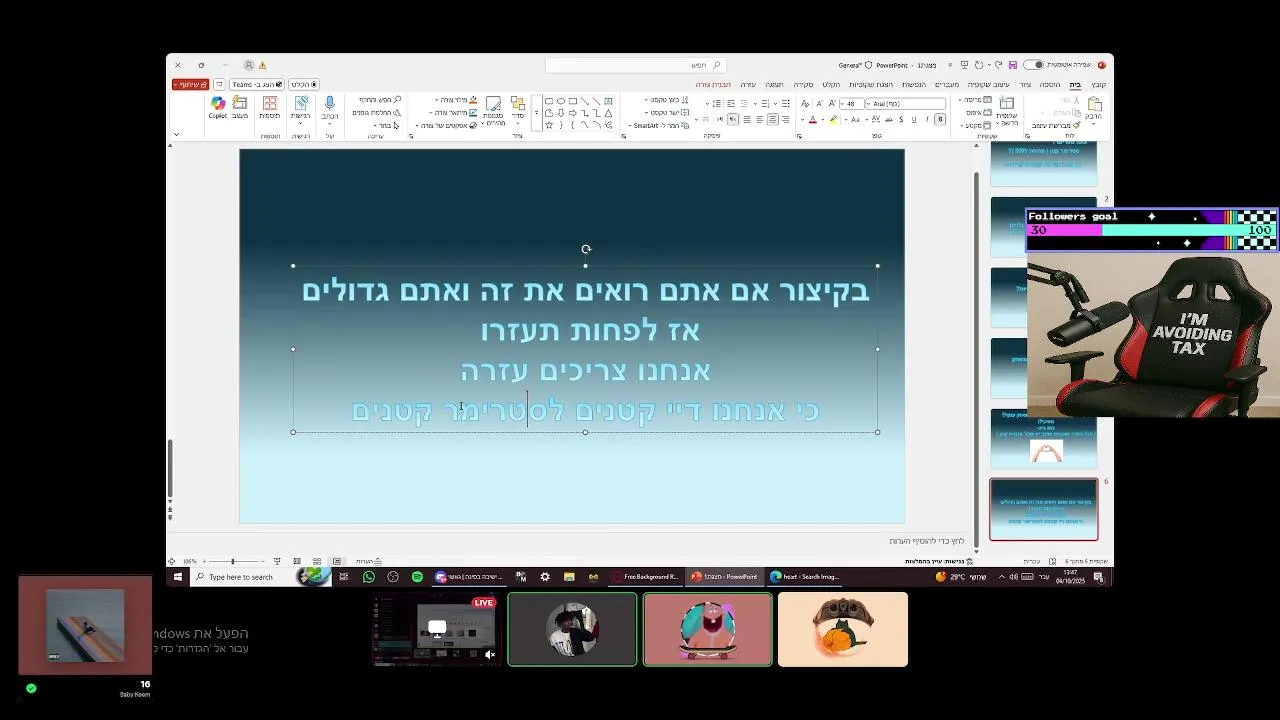The height and width of the screenshot is (720, 1280).
Task: Click the PowerPoint search box
Action: click(635, 65)
